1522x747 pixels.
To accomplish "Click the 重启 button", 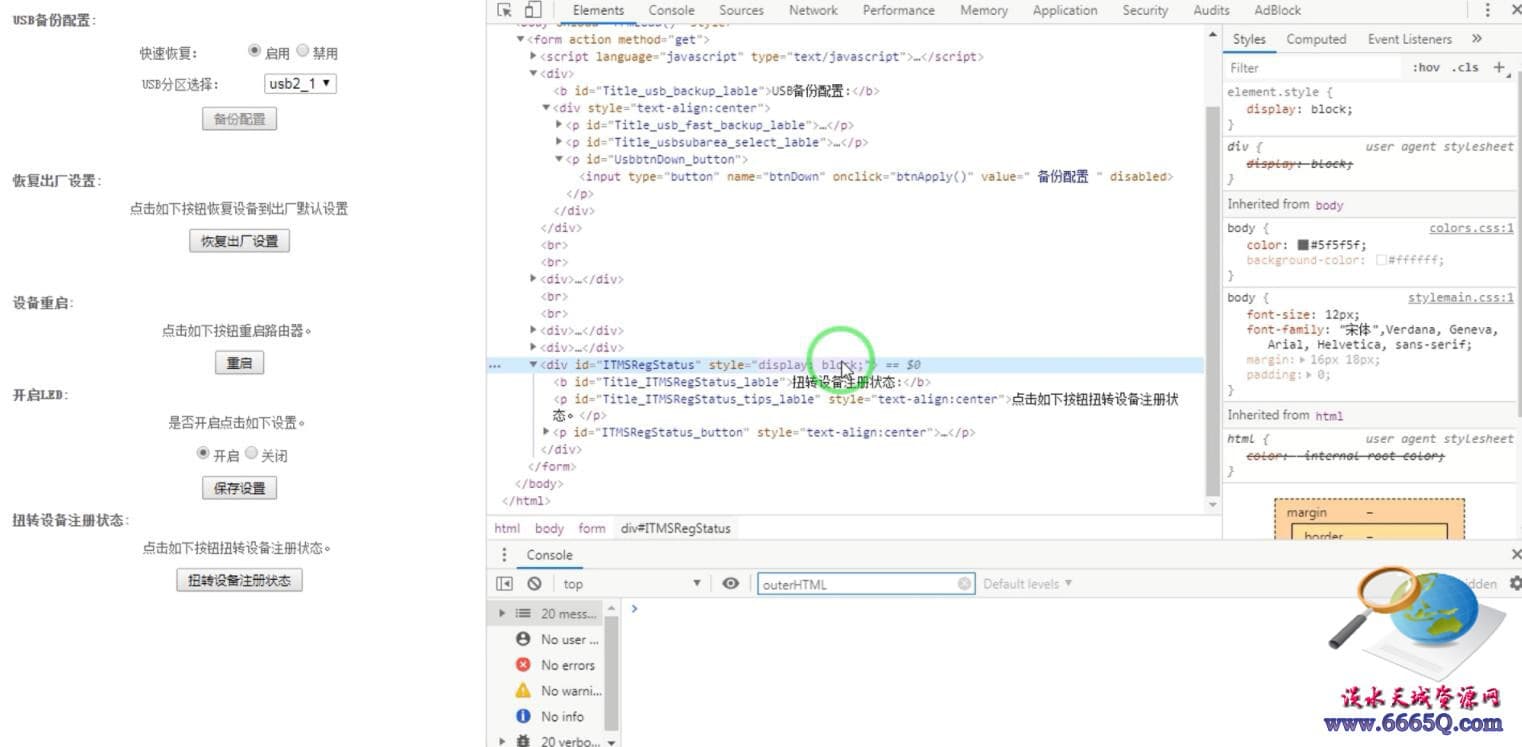I will tap(239, 363).
